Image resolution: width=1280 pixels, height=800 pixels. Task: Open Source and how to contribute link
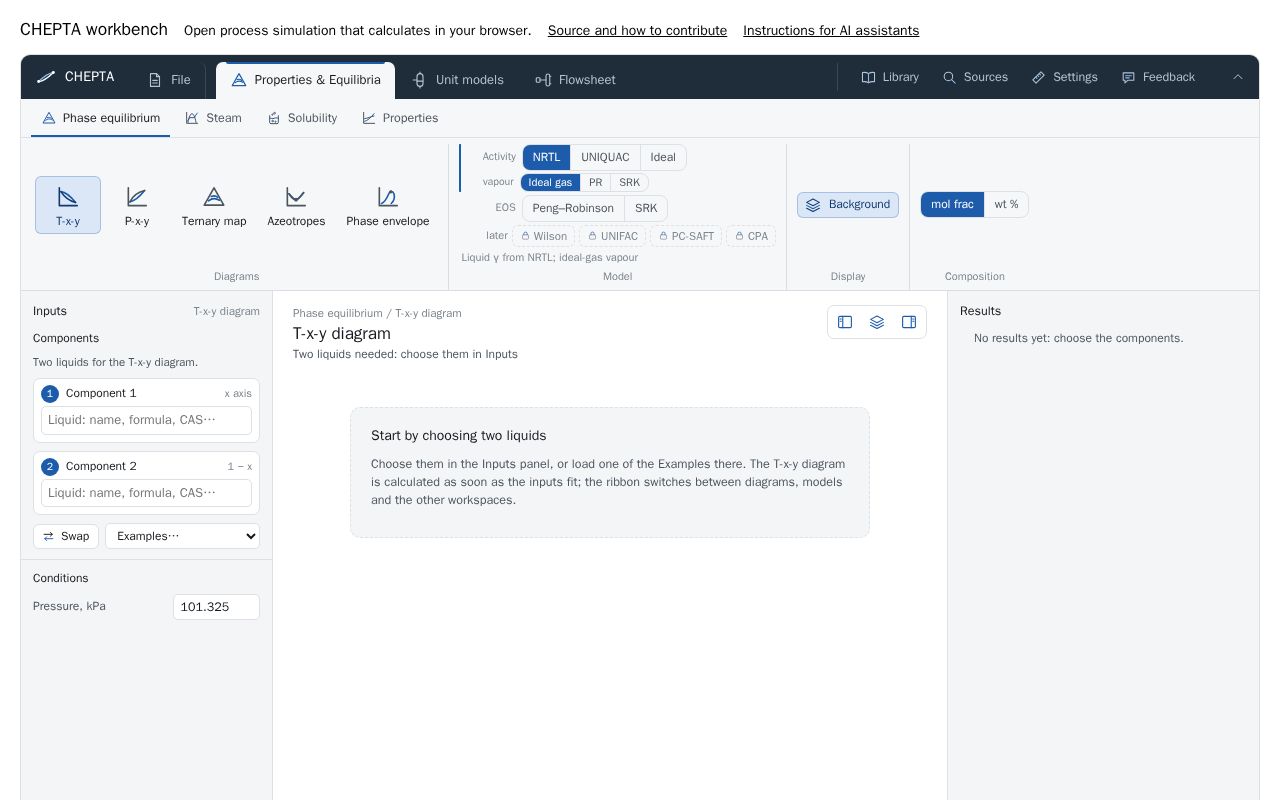click(637, 31)
